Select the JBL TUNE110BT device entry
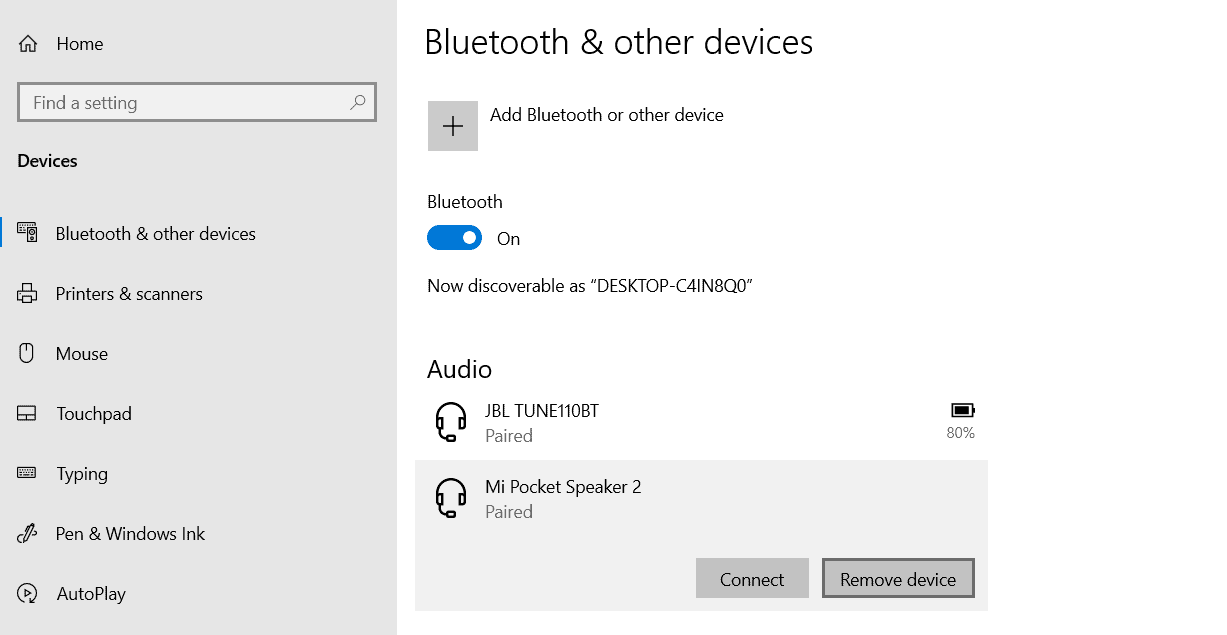Image resolution: width=1227 pixels, height=635 pixels. pyautogui.click(x=542, y=421)
